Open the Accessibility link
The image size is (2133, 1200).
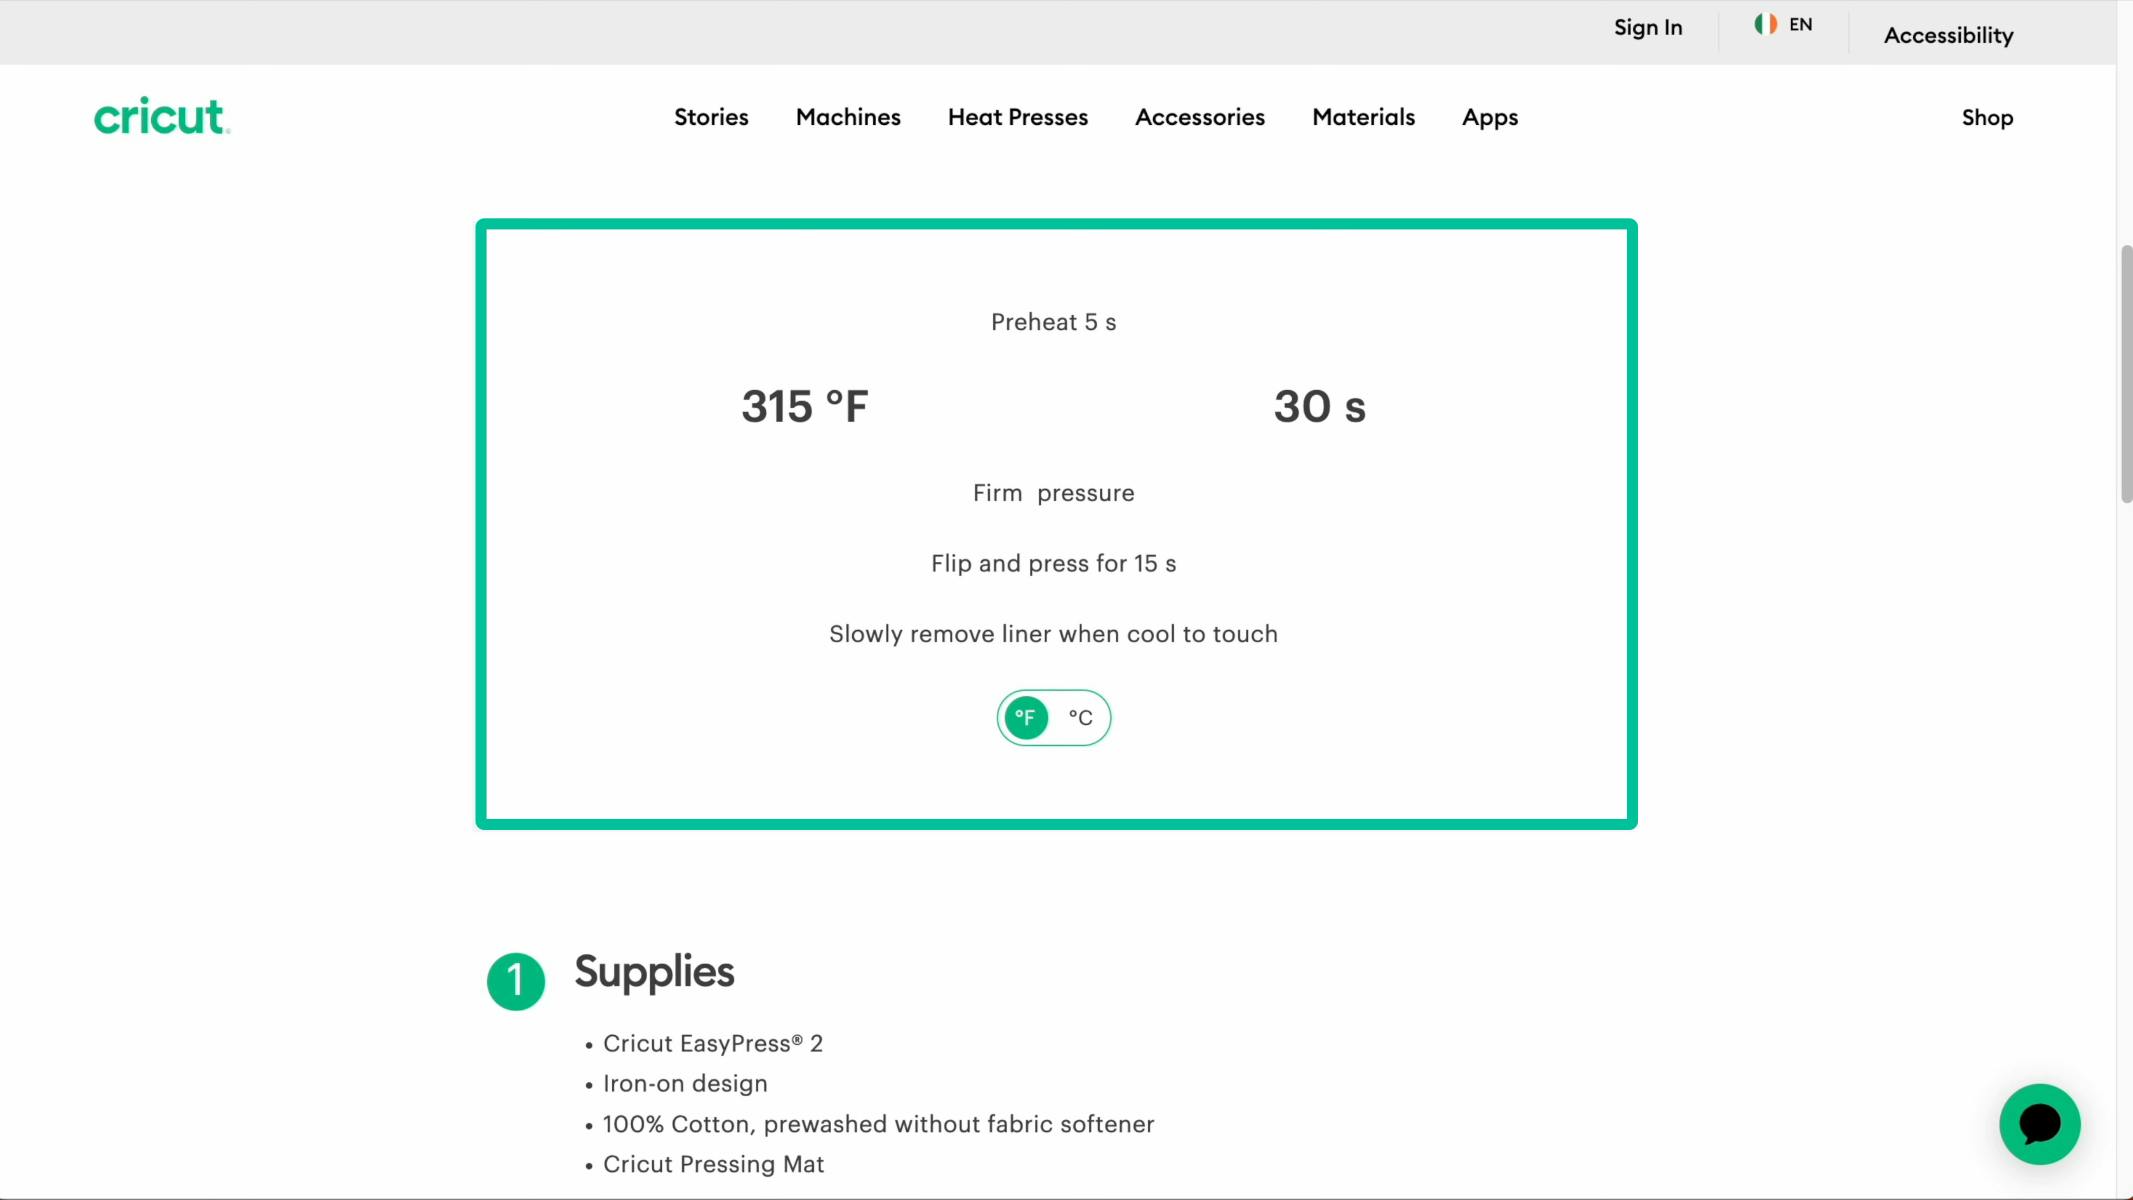(x=1948, y=35)
